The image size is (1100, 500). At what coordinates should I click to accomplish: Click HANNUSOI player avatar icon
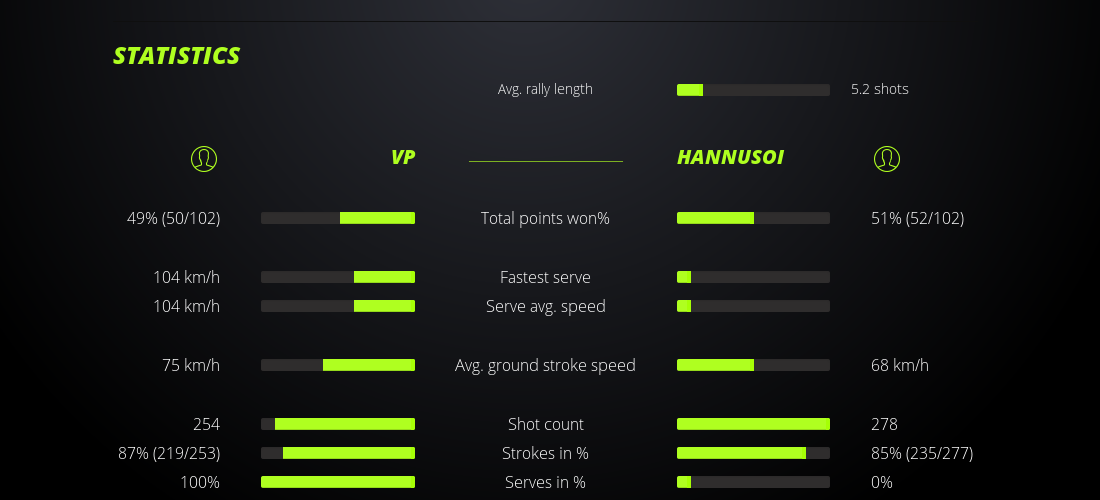pos(886,158)
